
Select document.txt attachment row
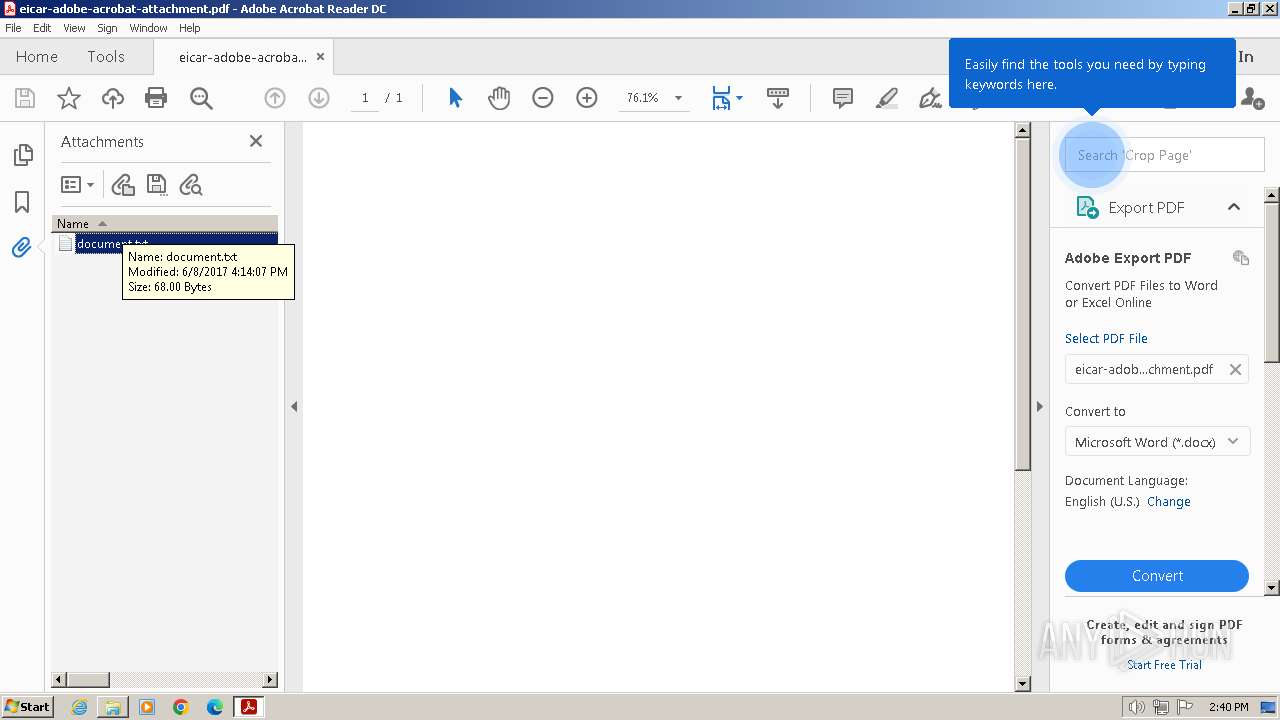[x=166, y=244]
